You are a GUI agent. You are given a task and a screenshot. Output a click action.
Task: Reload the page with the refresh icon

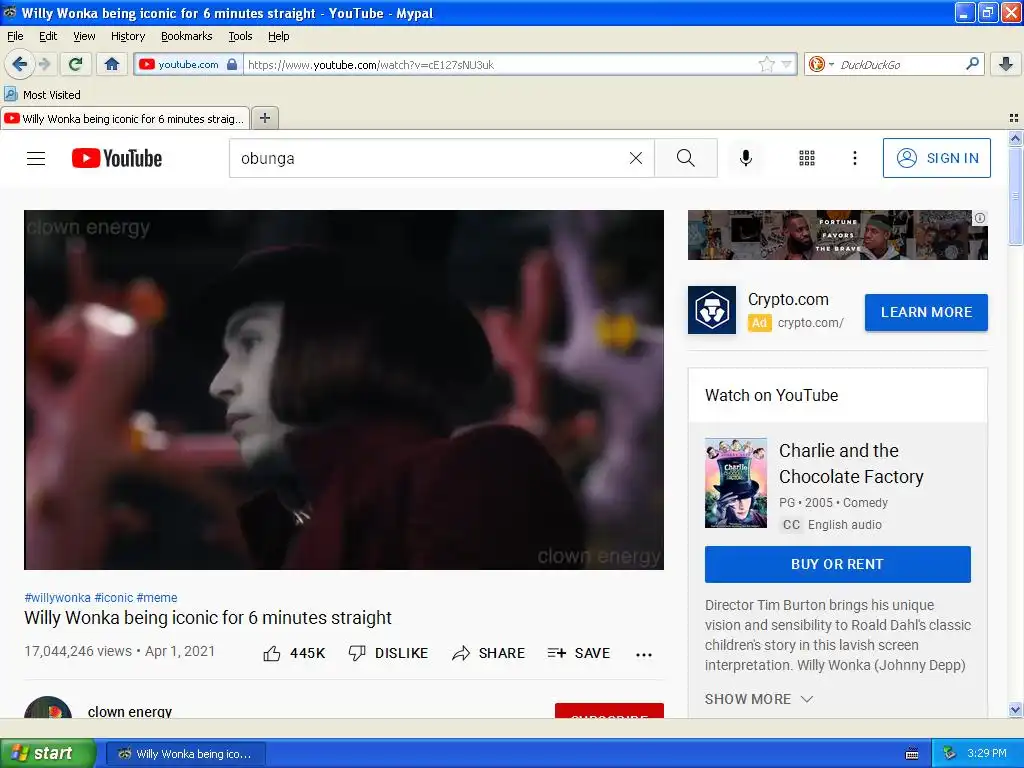pos(75,64)
